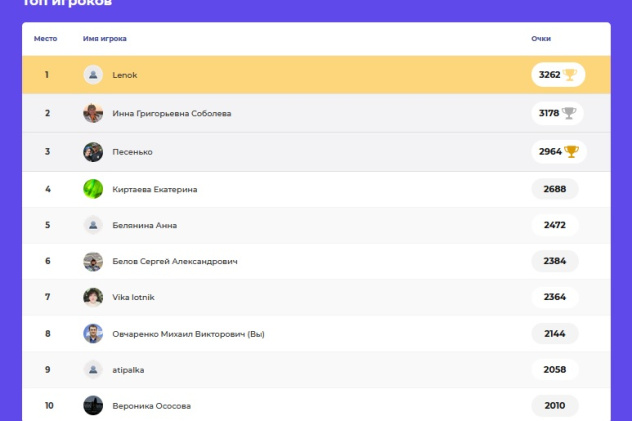Click the 2688 points badge
This screenshot has height=421, width=632.
[x=555, y=189]
